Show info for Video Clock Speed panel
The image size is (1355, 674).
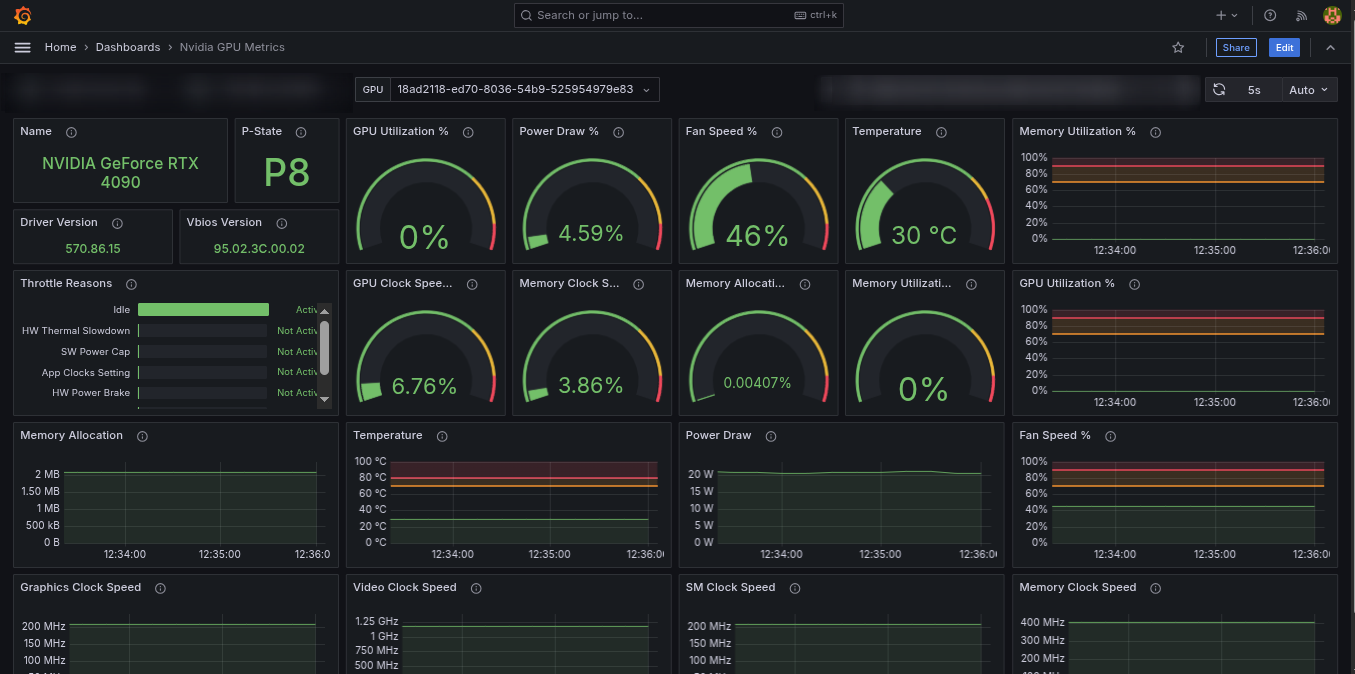pyautogui.click(x=476, y=588)
